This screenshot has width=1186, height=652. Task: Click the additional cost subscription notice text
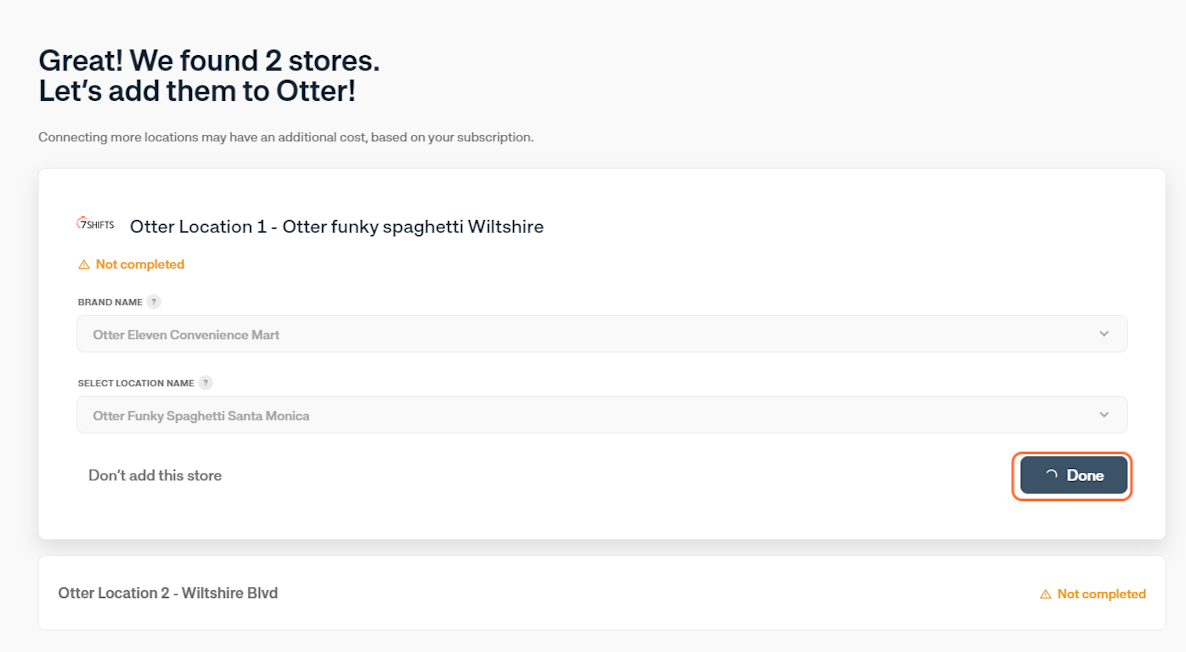286,137
